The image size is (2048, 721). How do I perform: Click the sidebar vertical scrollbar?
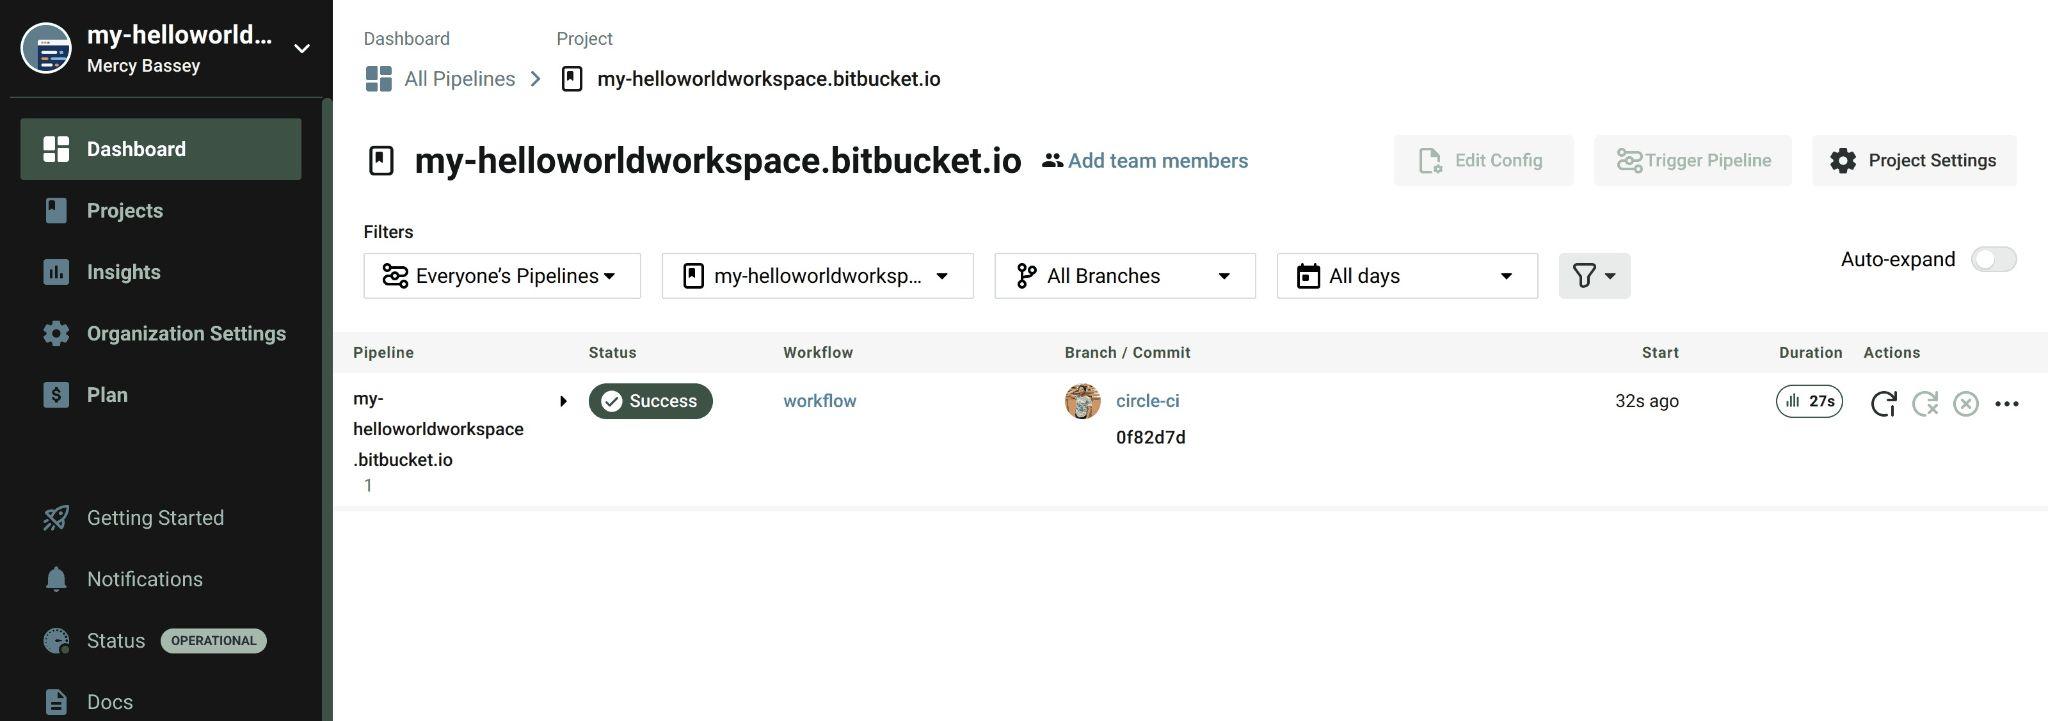(327, 409)
